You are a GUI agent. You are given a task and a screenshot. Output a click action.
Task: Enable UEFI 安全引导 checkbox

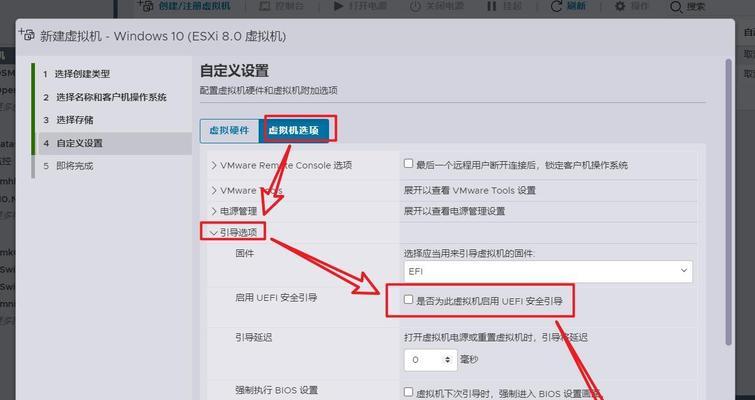coord(408,299)
